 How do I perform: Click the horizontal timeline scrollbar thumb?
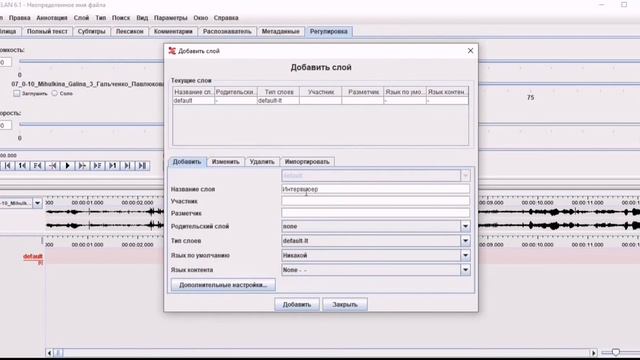[x=58, y=353]
